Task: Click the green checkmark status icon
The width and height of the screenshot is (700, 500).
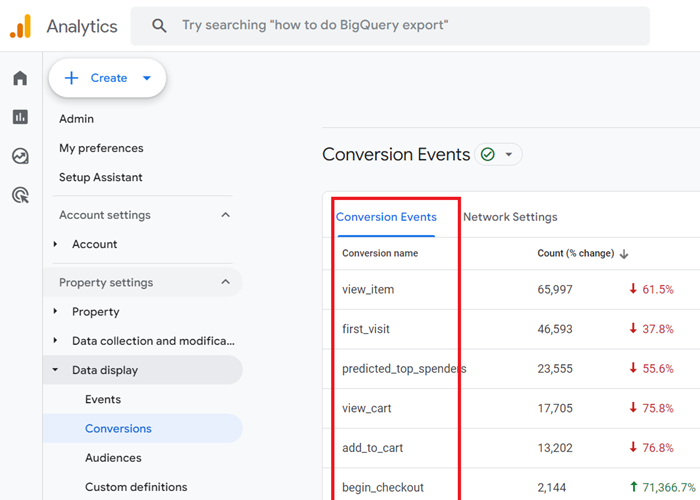Action: [488, 154]
